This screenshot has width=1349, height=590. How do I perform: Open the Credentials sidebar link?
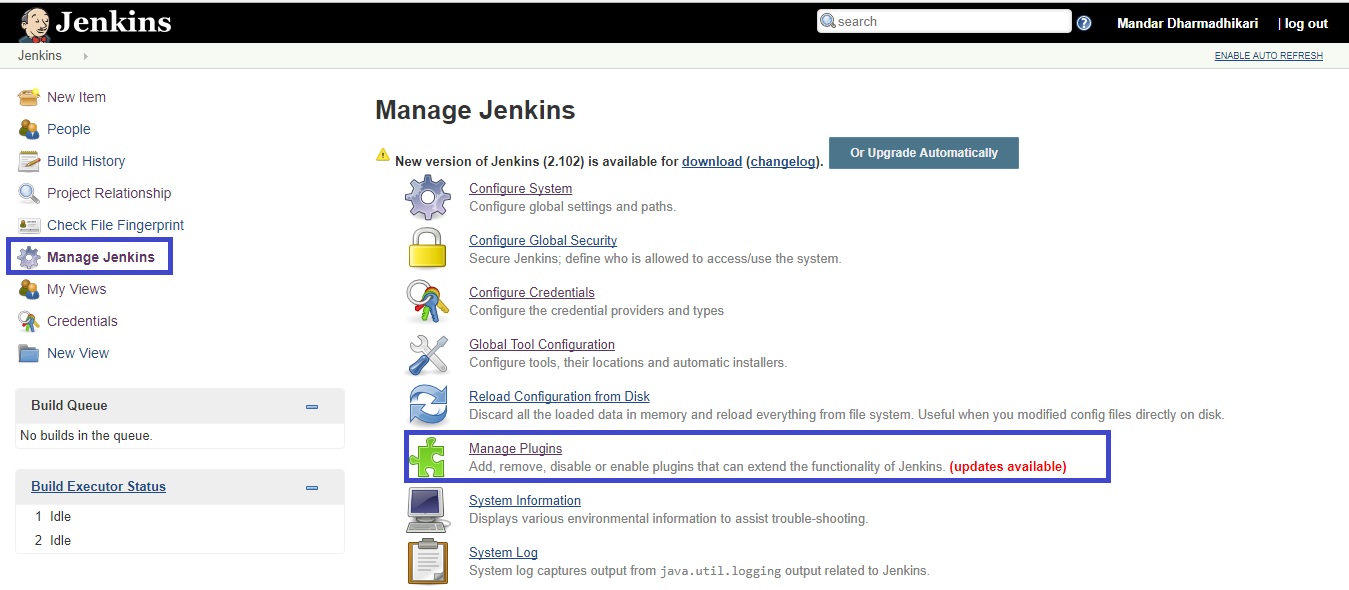pos(82,321)
